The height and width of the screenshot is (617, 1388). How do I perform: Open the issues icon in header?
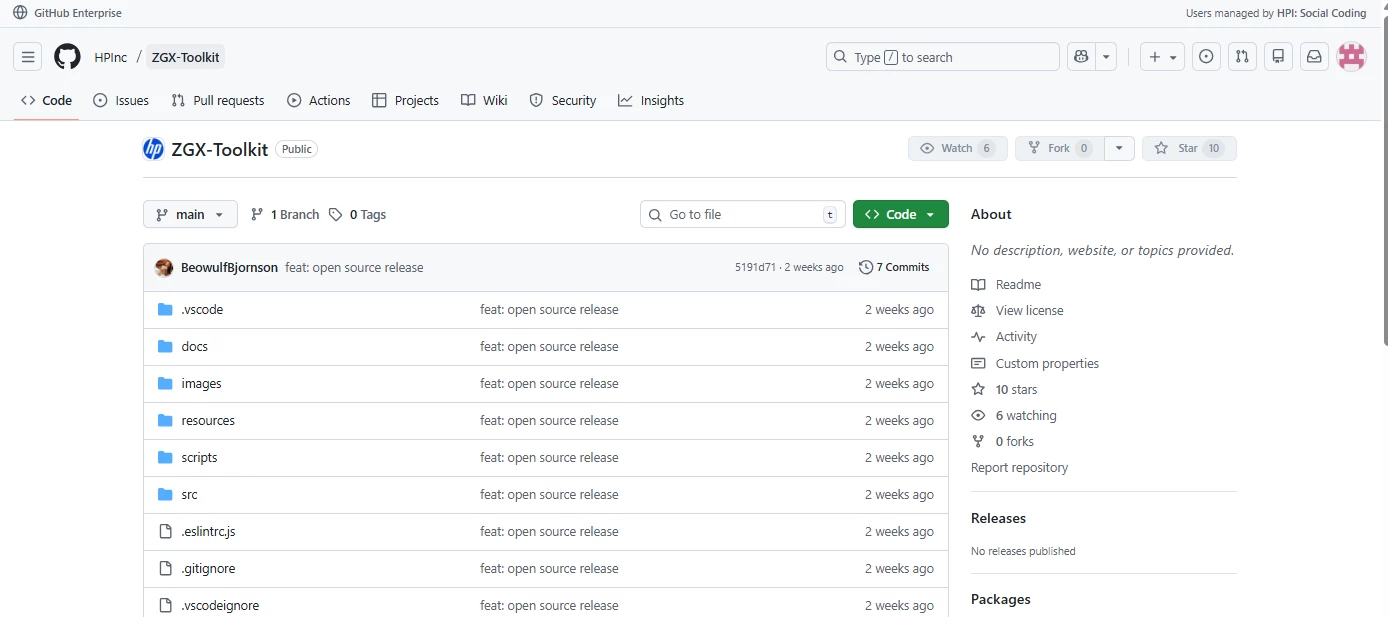pos(1207,57)
